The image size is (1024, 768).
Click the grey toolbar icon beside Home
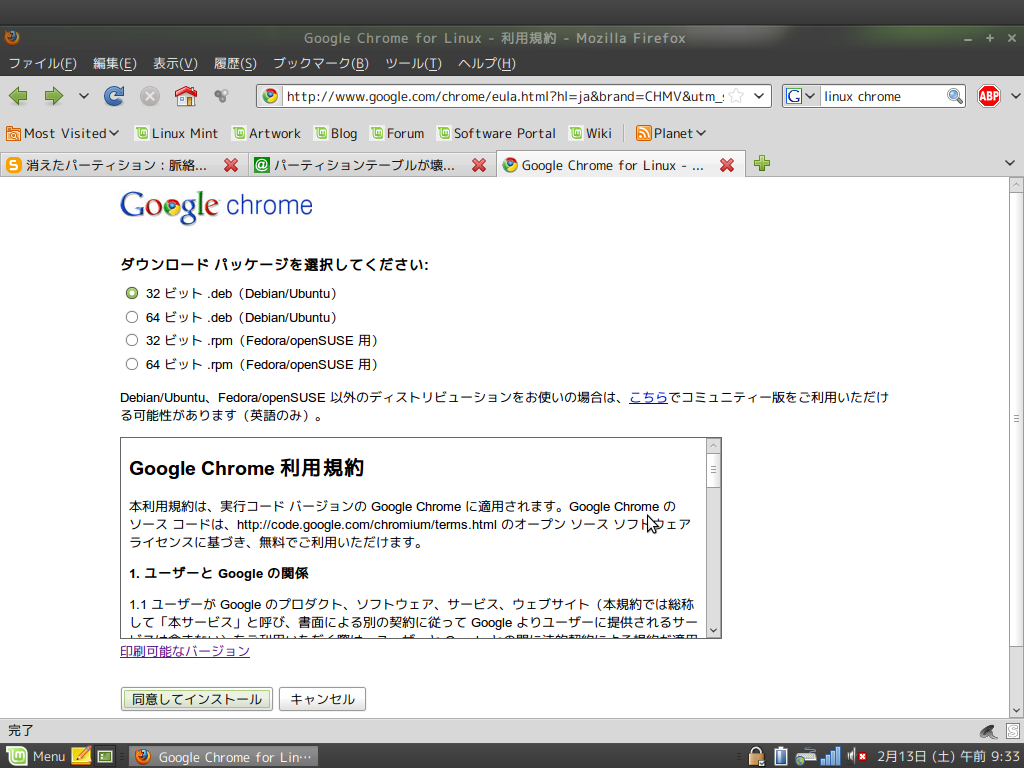(221, 97)
